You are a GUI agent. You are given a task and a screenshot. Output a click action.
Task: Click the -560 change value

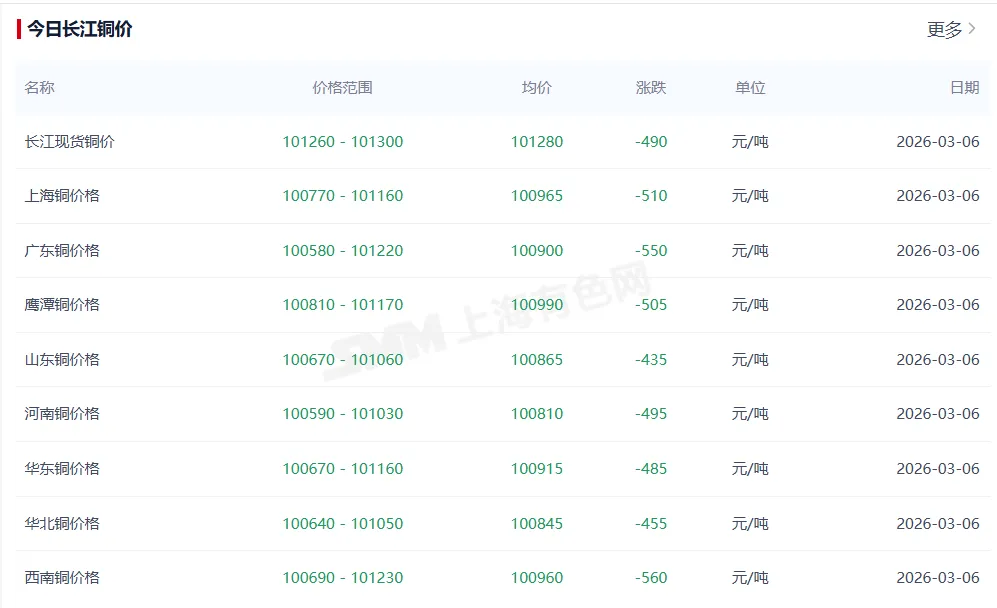pos(651,577)
